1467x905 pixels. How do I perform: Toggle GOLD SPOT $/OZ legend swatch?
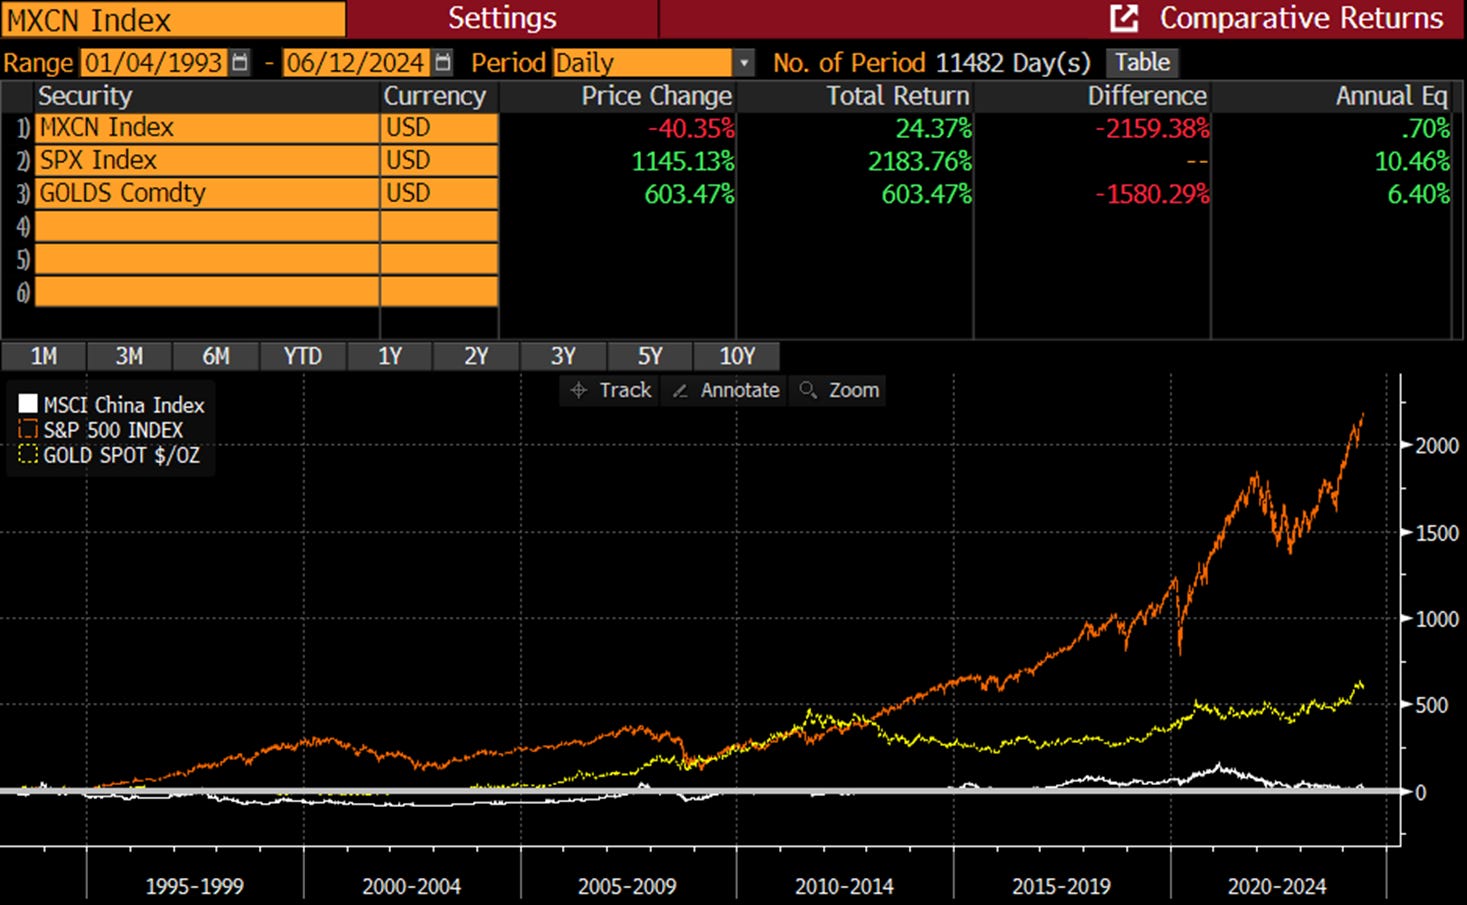(x=28, y=454)
